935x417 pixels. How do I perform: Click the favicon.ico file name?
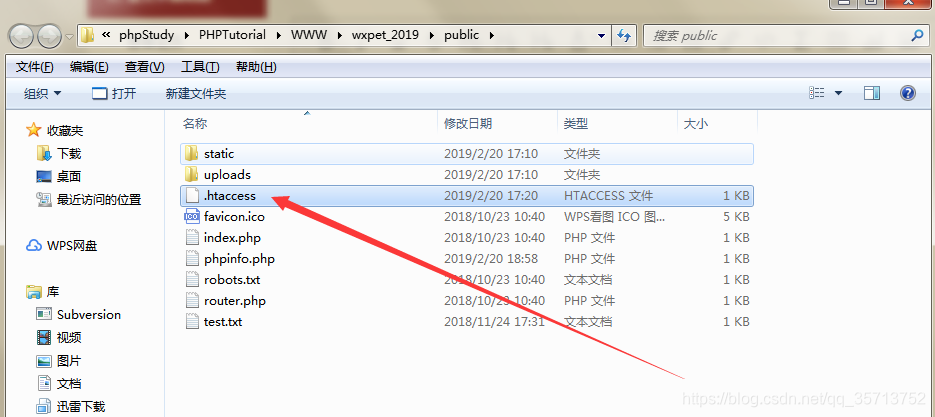[x=234, y=217]
